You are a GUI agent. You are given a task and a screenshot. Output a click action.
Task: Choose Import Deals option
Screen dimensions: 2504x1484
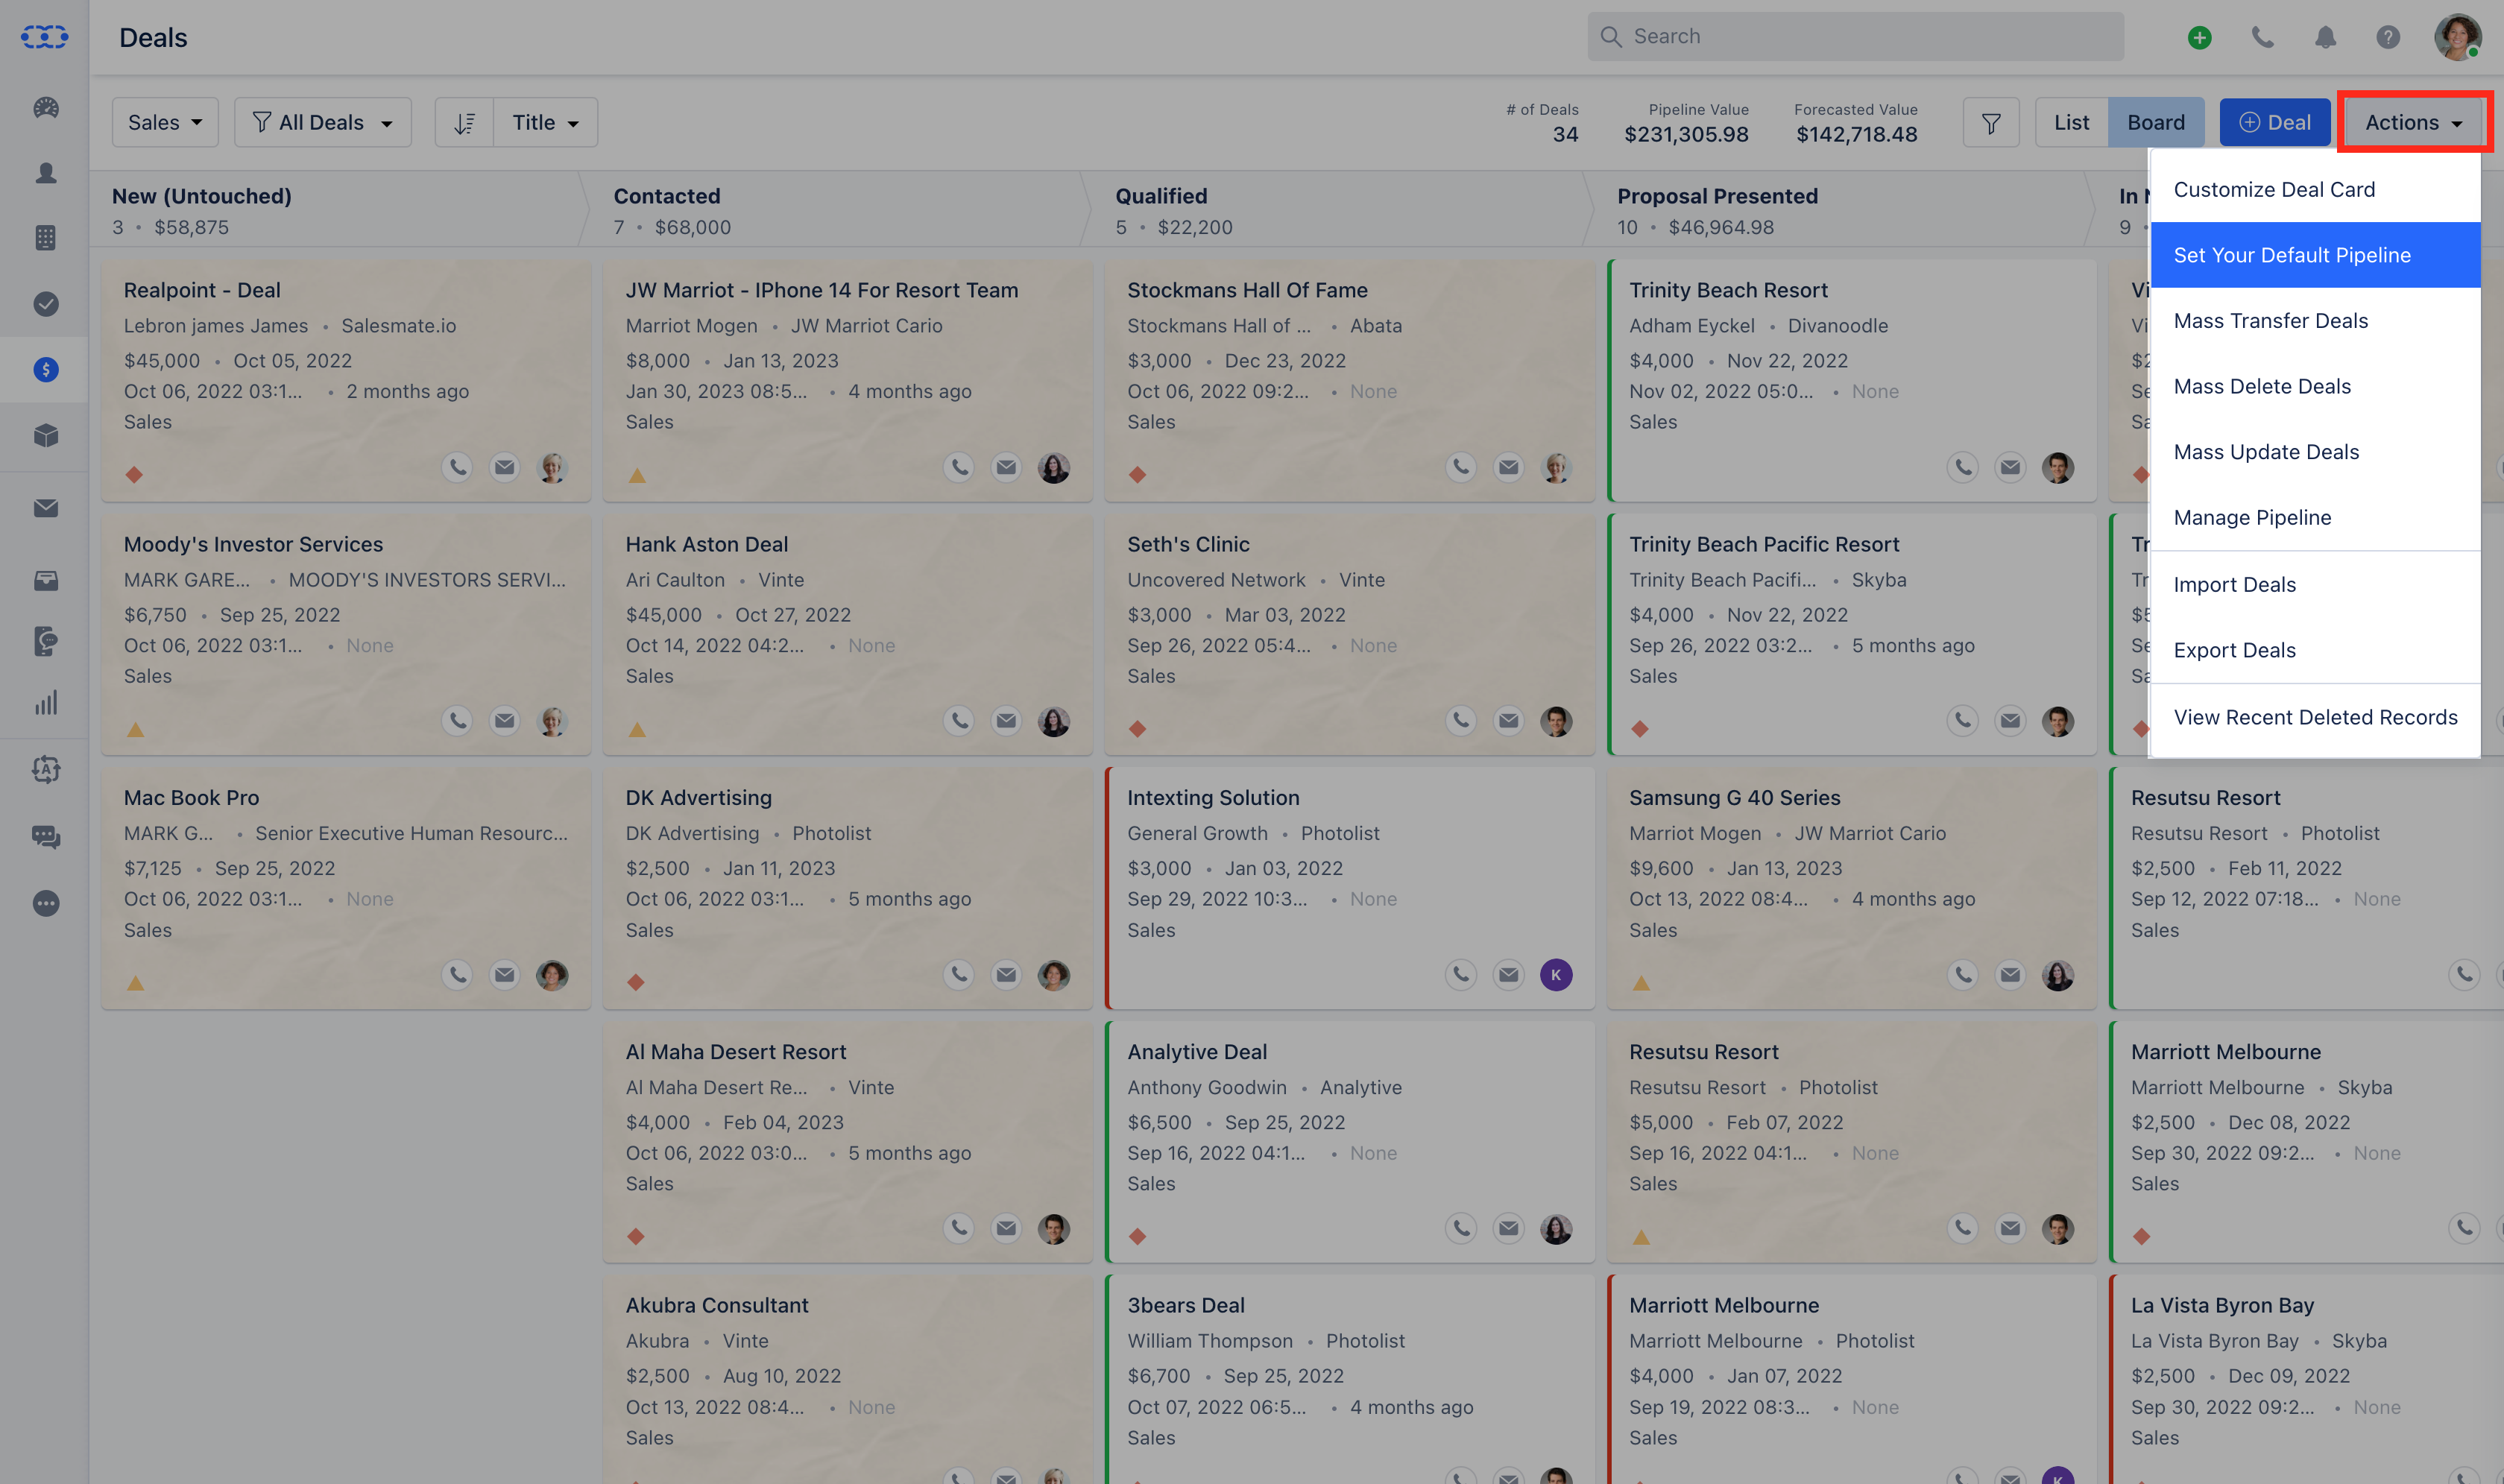(x=2315, y=584)
